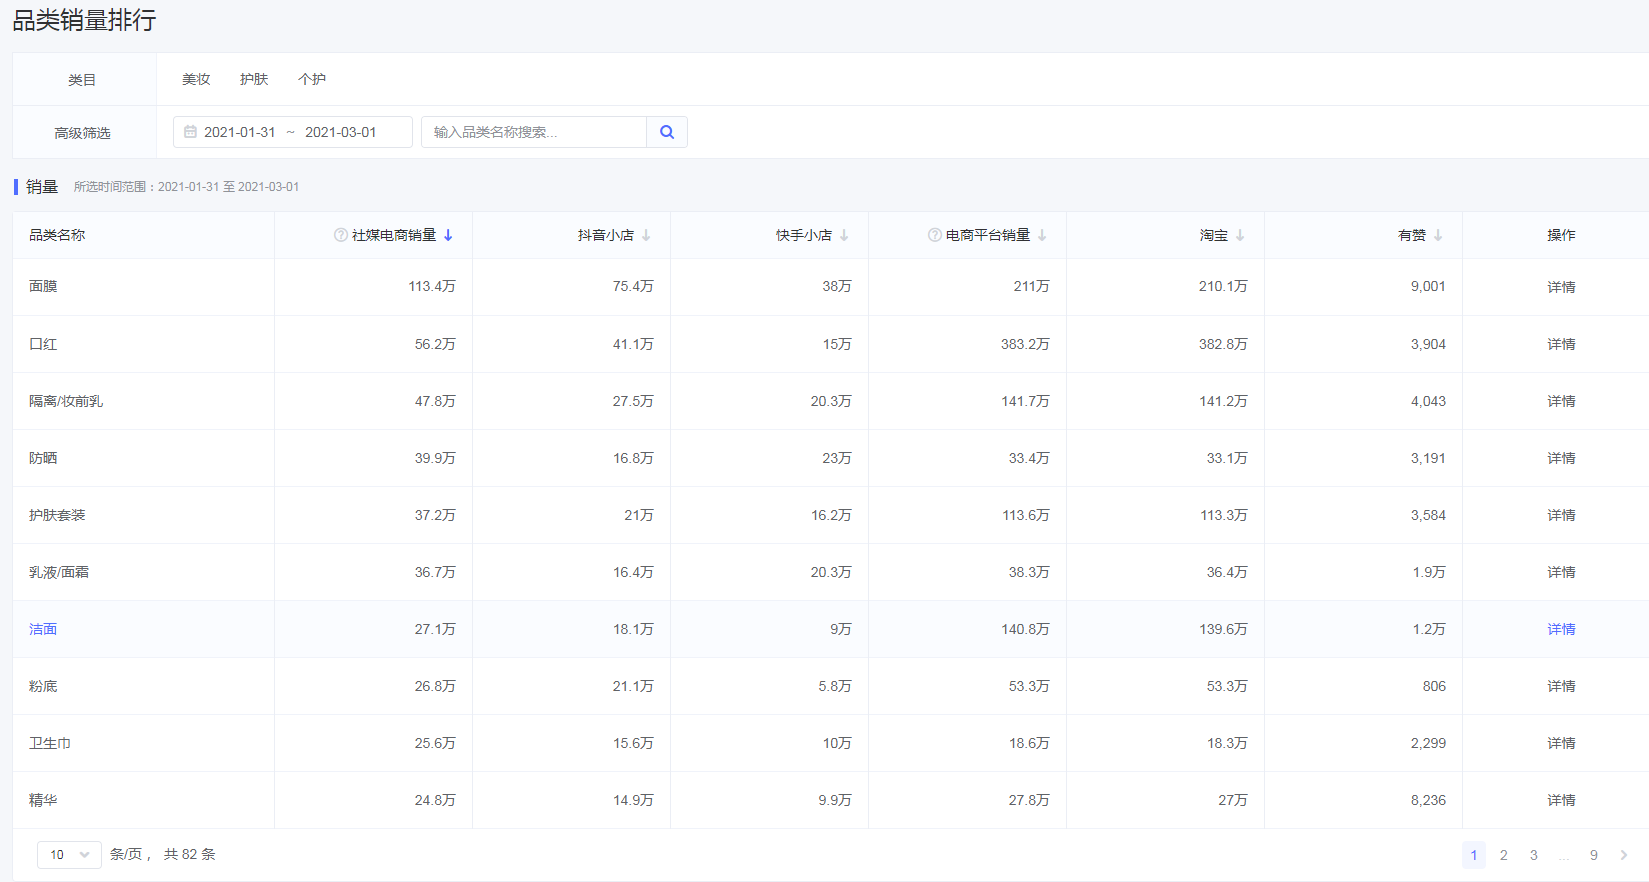Go to page 2
Viewport: 1649px width, 882px height.
(1503, 855)
